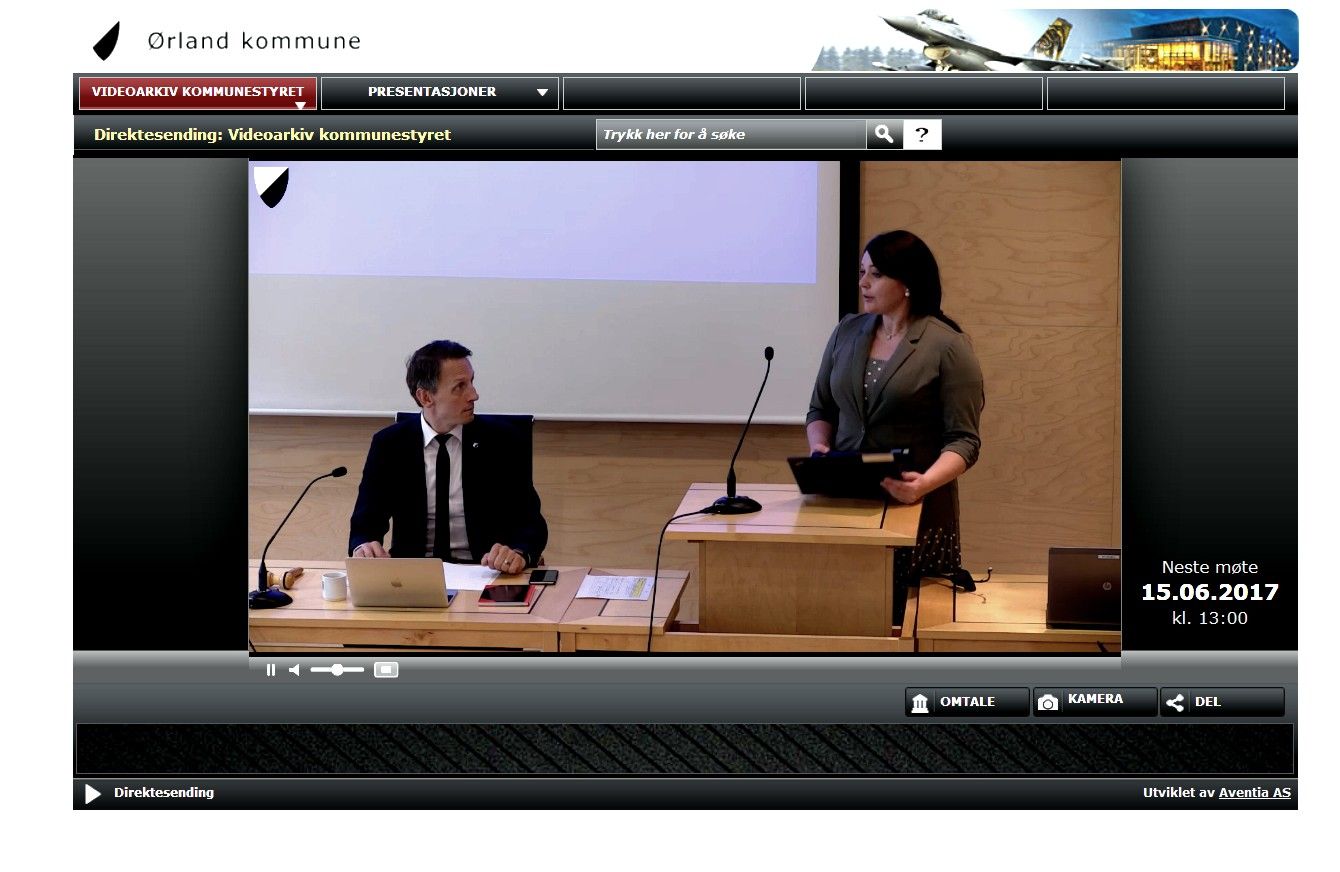The image size is (1340, 872).
Task: Open the Videoarkiv Kommunestyret tab
Action: (197, 91)
